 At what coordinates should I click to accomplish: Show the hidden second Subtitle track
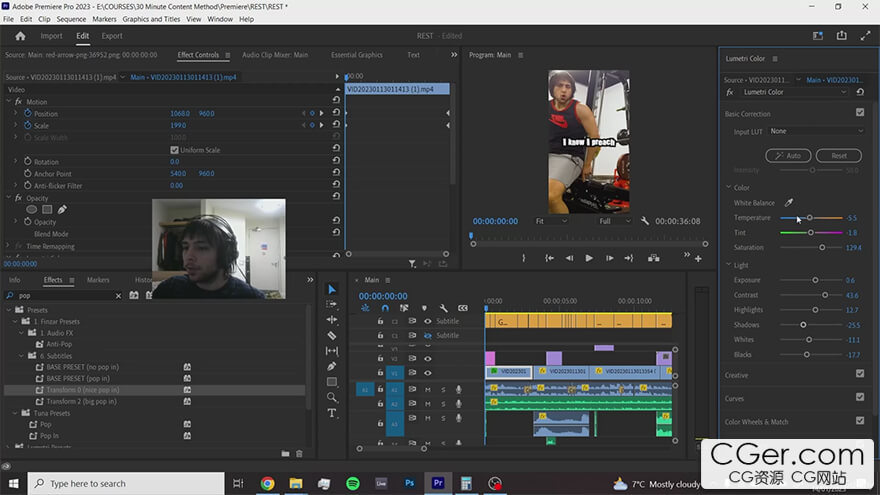pos(428,336)
